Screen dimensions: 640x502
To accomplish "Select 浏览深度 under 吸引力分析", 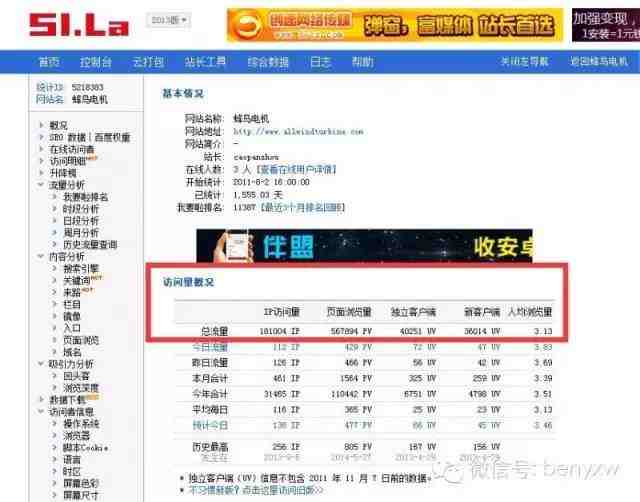I will tap(81, 388).
